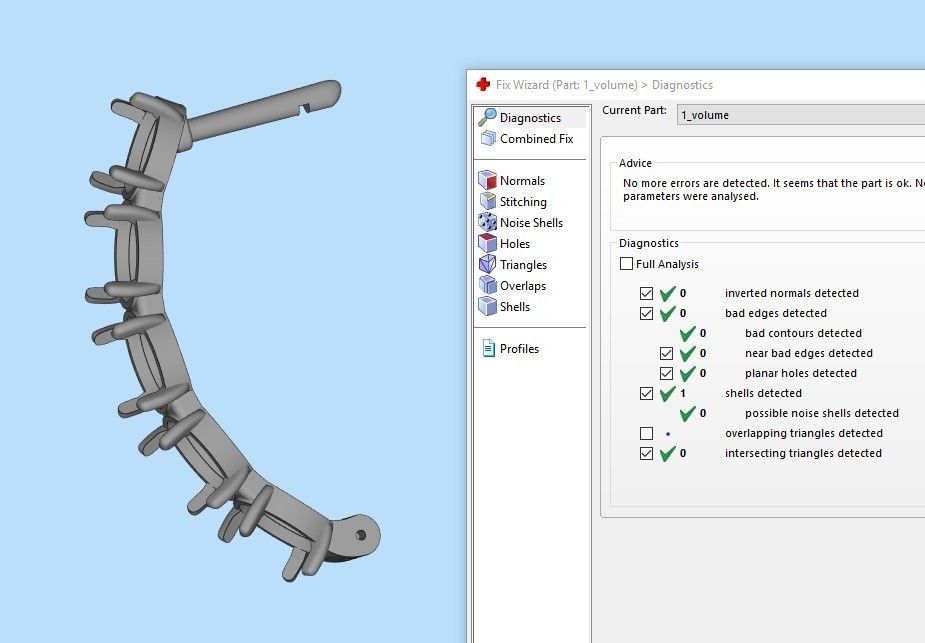Click the 'near bad edges detected' text
Screen dimensions: 925x643
[x=809, y=353]
